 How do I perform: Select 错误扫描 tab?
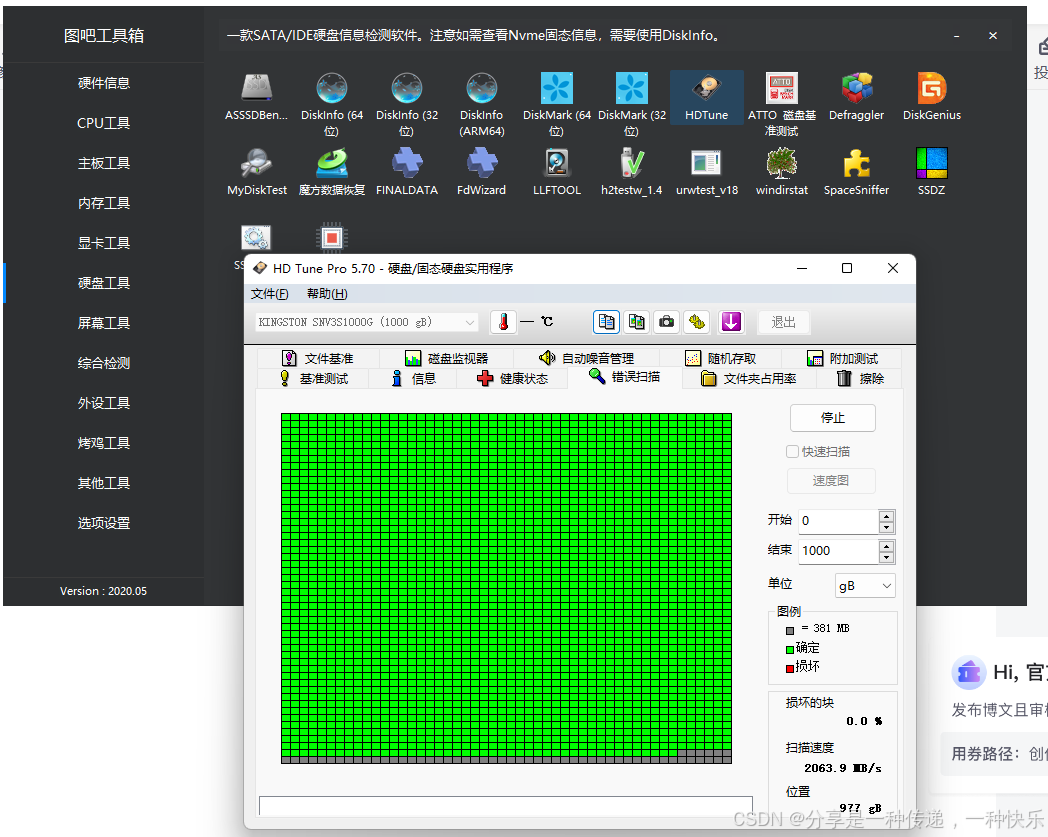625,377
